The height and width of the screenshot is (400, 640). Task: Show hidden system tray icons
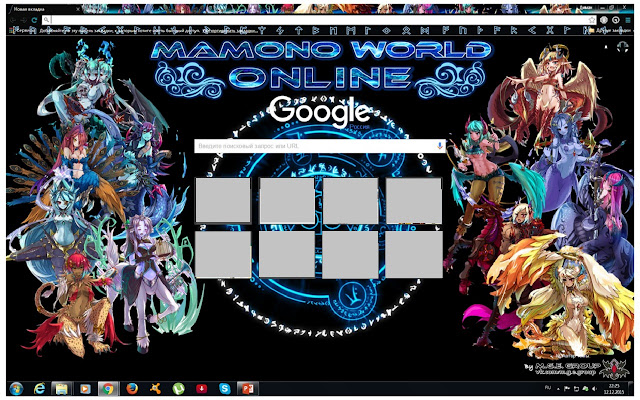click(559, 389)
